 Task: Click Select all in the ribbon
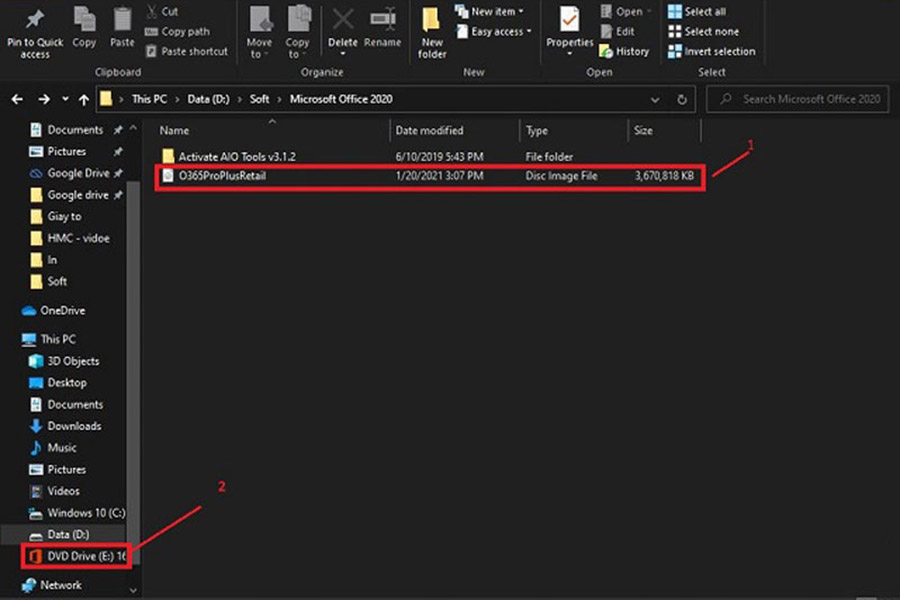pos(697,11)
